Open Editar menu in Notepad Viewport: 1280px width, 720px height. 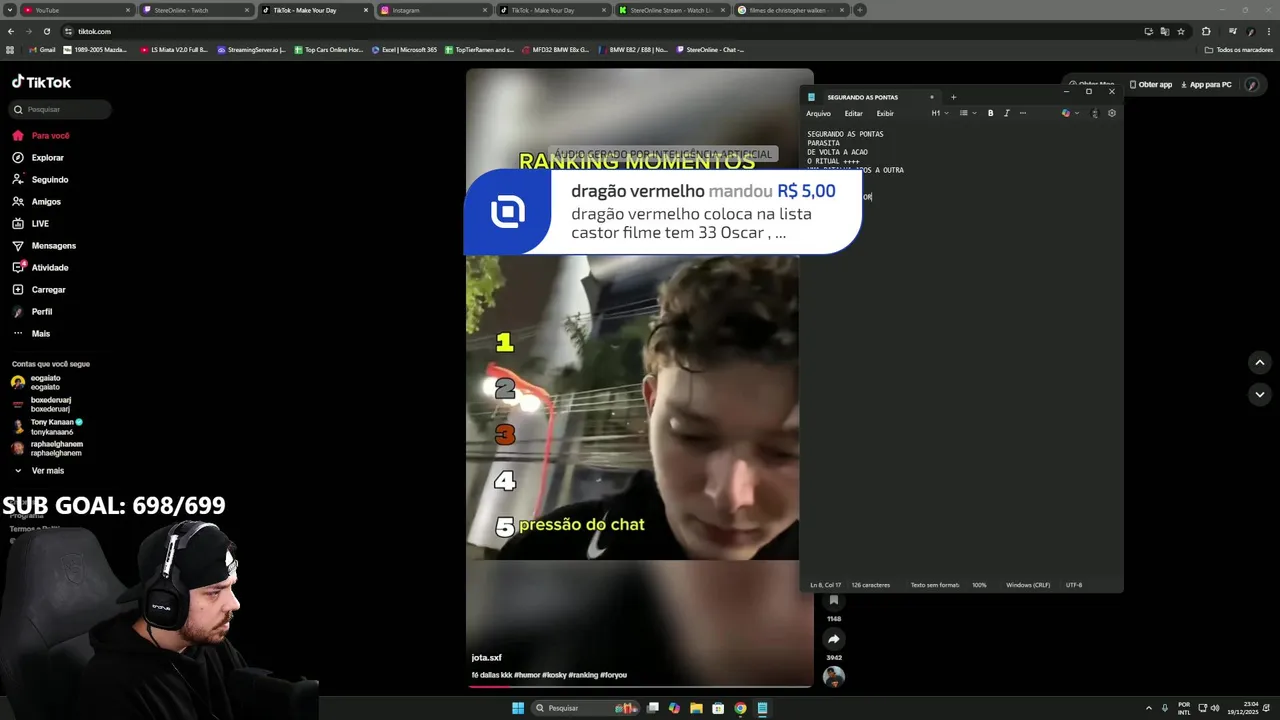point(853,113)
